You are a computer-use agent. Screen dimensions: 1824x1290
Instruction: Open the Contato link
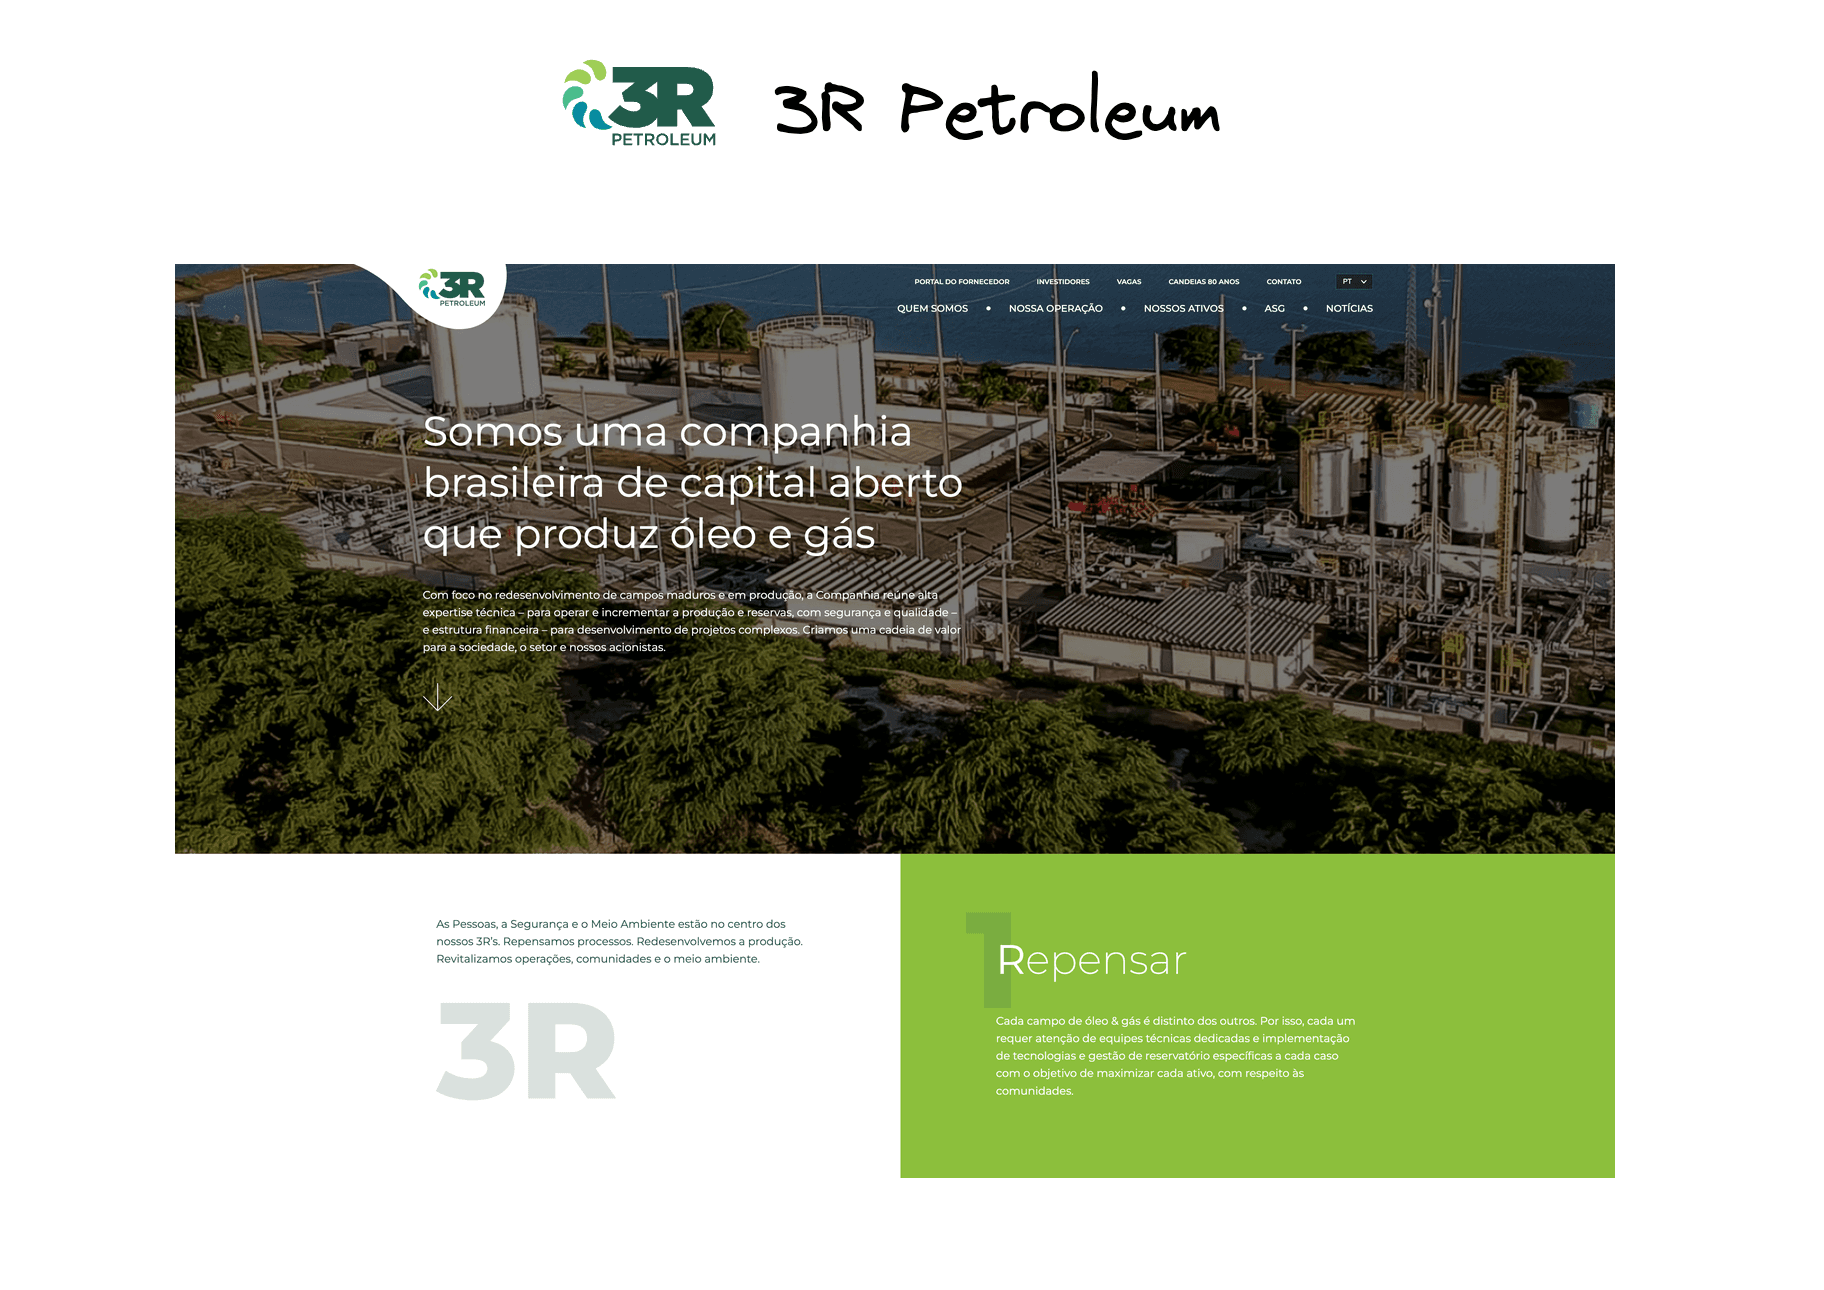click(x=1283, y=282)
